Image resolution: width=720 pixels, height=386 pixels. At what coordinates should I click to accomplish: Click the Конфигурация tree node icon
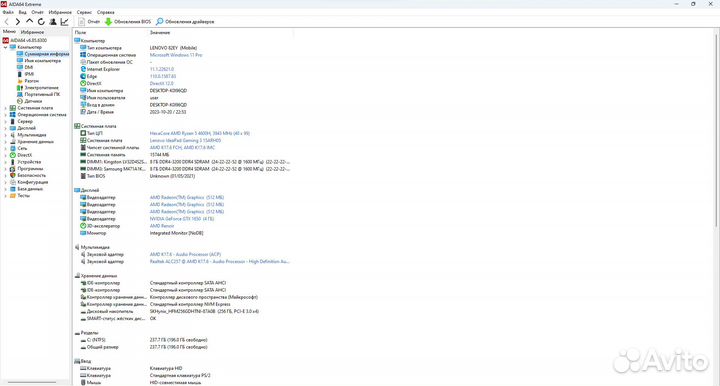click(x=13, y=182)
